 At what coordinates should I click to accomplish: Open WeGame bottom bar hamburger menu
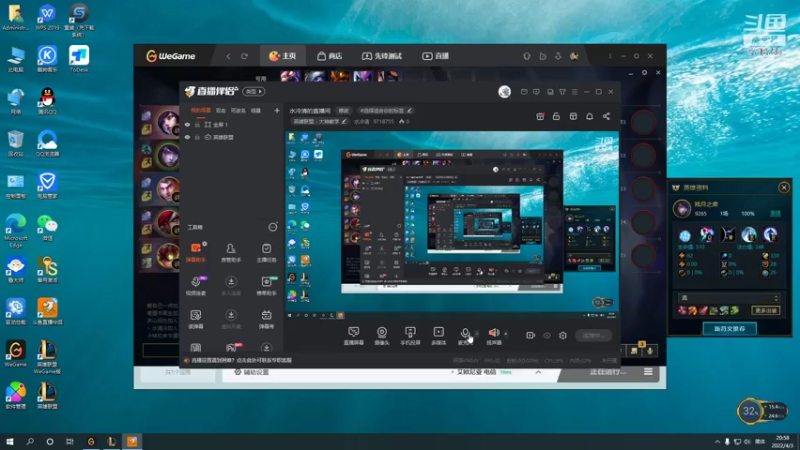tap(648, 372)
